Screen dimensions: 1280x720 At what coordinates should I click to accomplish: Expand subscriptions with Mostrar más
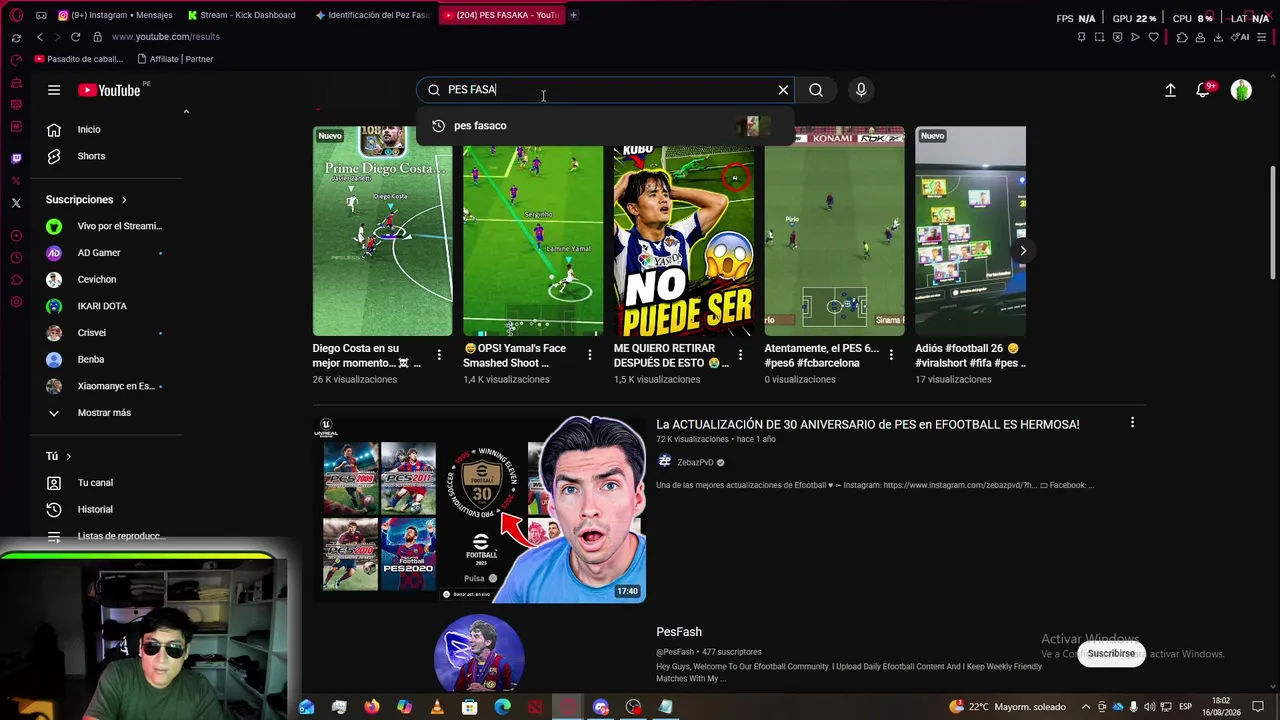104,413
